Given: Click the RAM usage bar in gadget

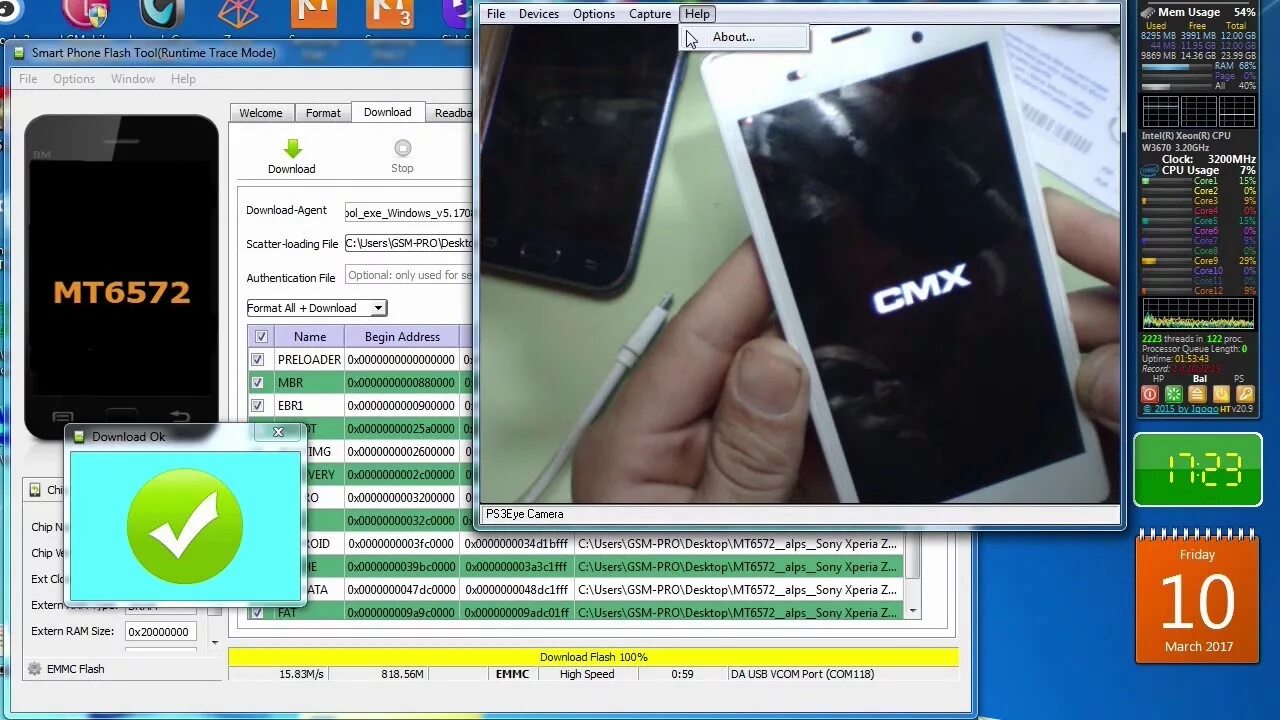Looking at the screenshot, I should [1177, 65].
